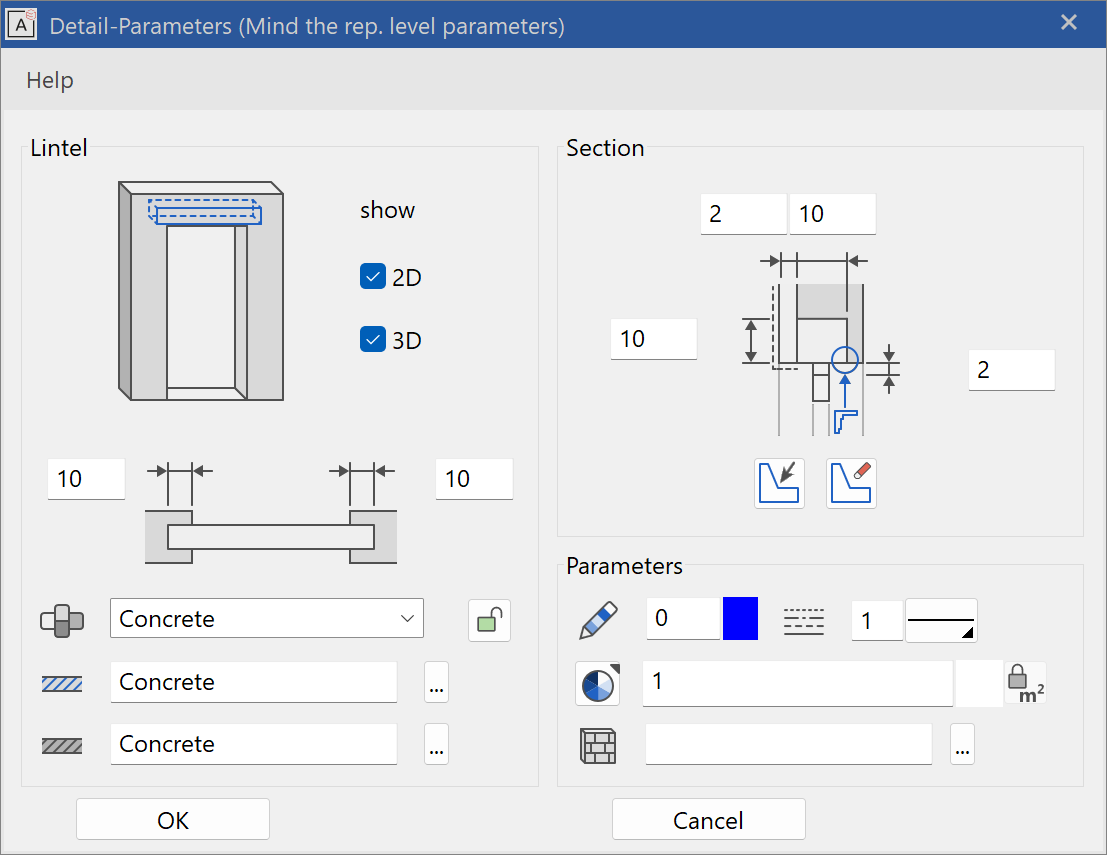Click the priority field showing 1
This screenshot has width=1107, height=855.
798,683
